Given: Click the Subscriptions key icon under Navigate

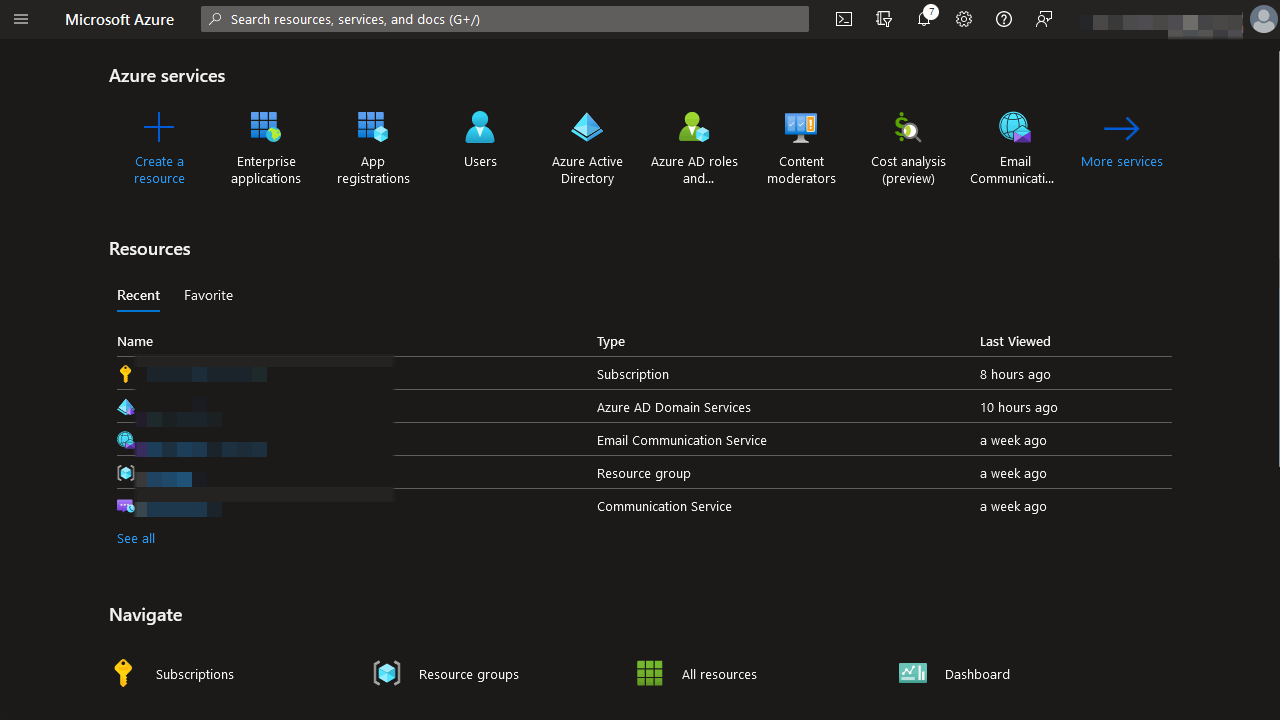Looking at the screenshot, I should 123,673.
